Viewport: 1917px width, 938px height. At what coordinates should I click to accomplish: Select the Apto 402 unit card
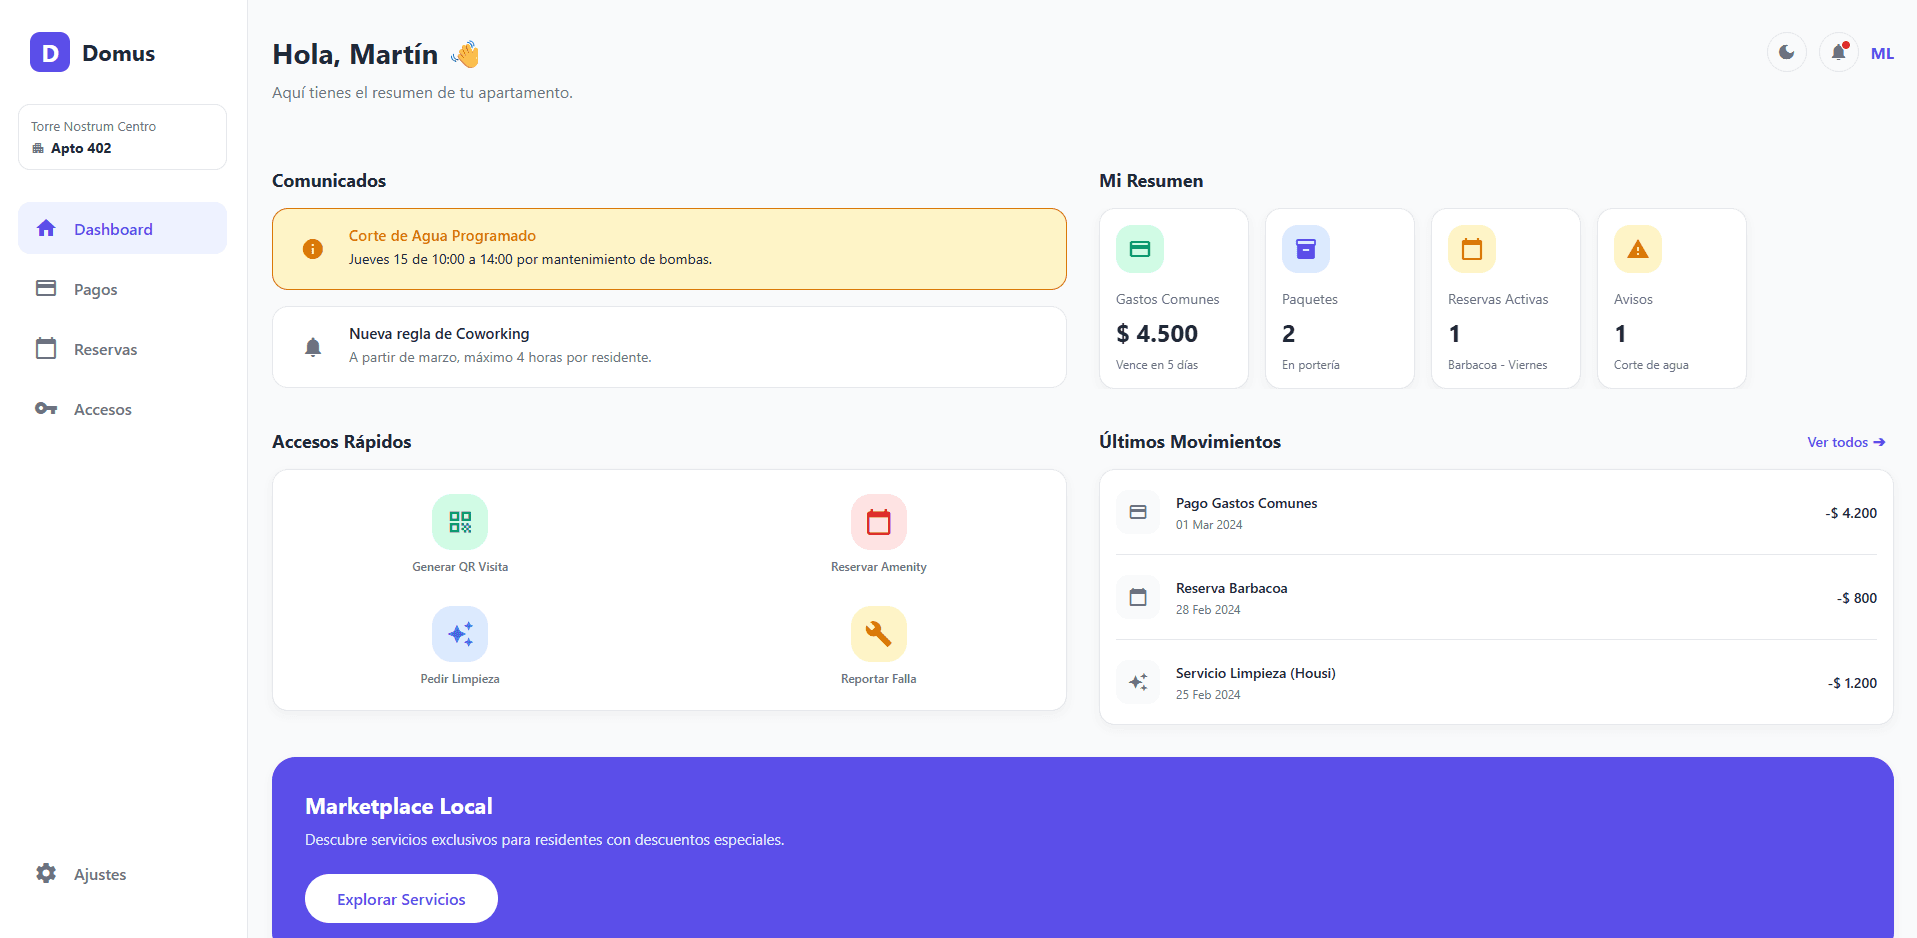coord(122,136)
